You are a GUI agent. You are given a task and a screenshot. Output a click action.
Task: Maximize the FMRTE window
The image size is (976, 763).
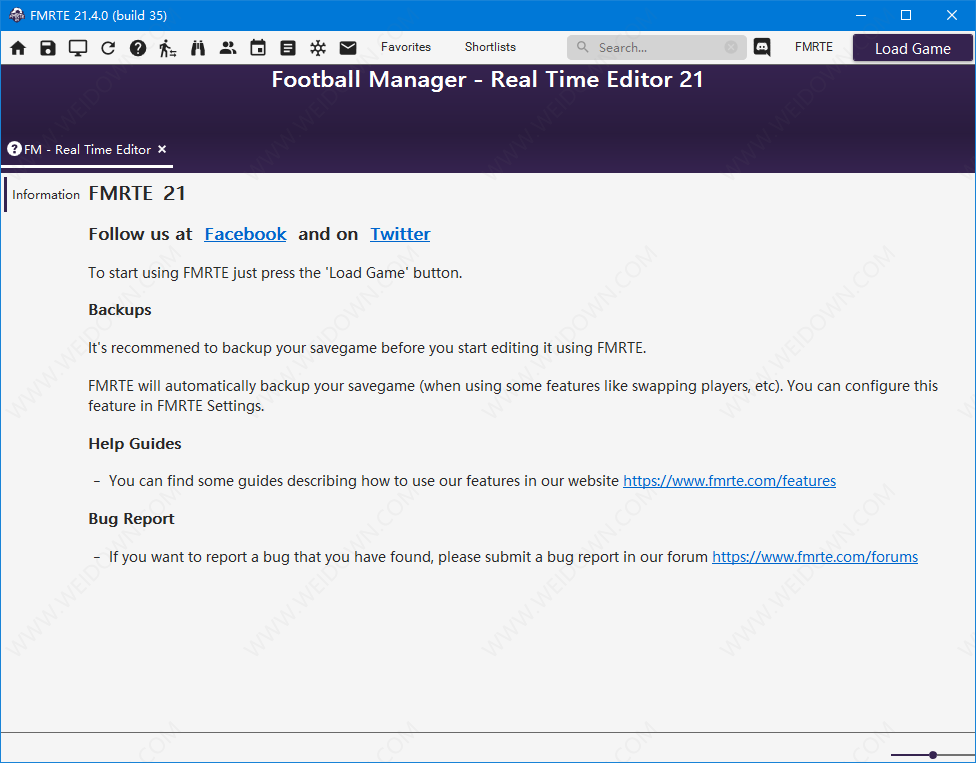coord(906,15)
